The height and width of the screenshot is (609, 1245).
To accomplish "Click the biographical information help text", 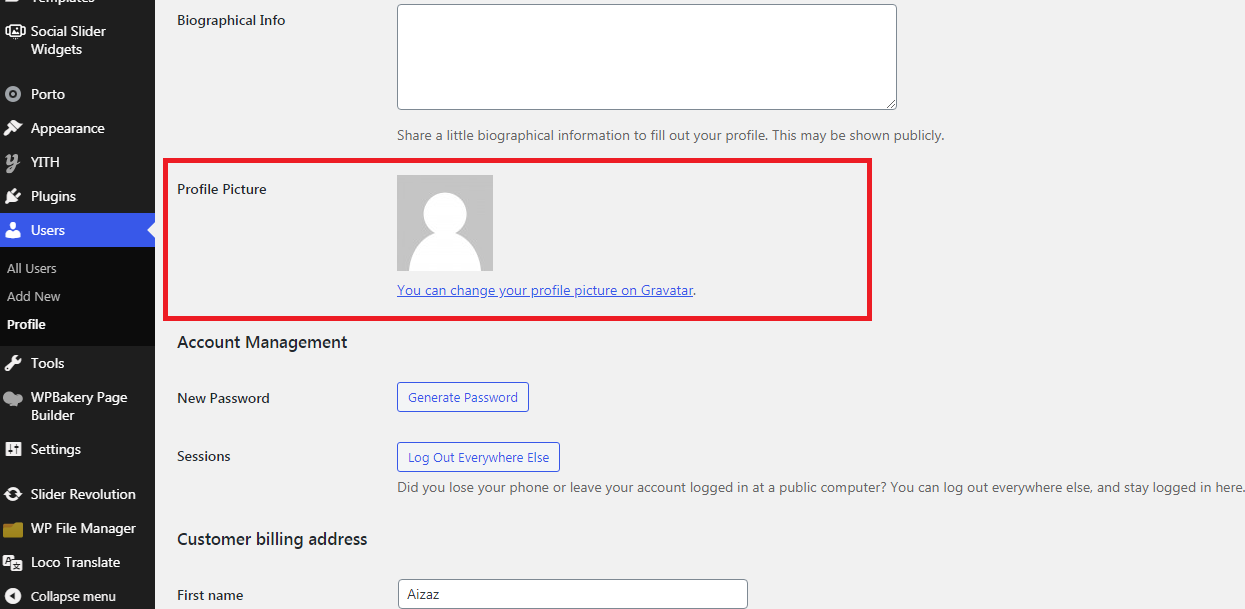I will pyautogui.click(x=670, y=135).
